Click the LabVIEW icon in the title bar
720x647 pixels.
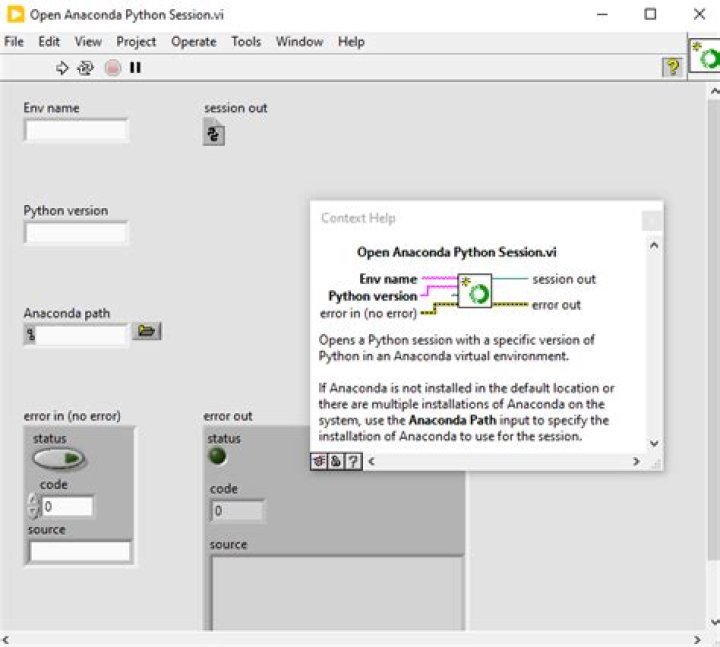tap(15, 14)
